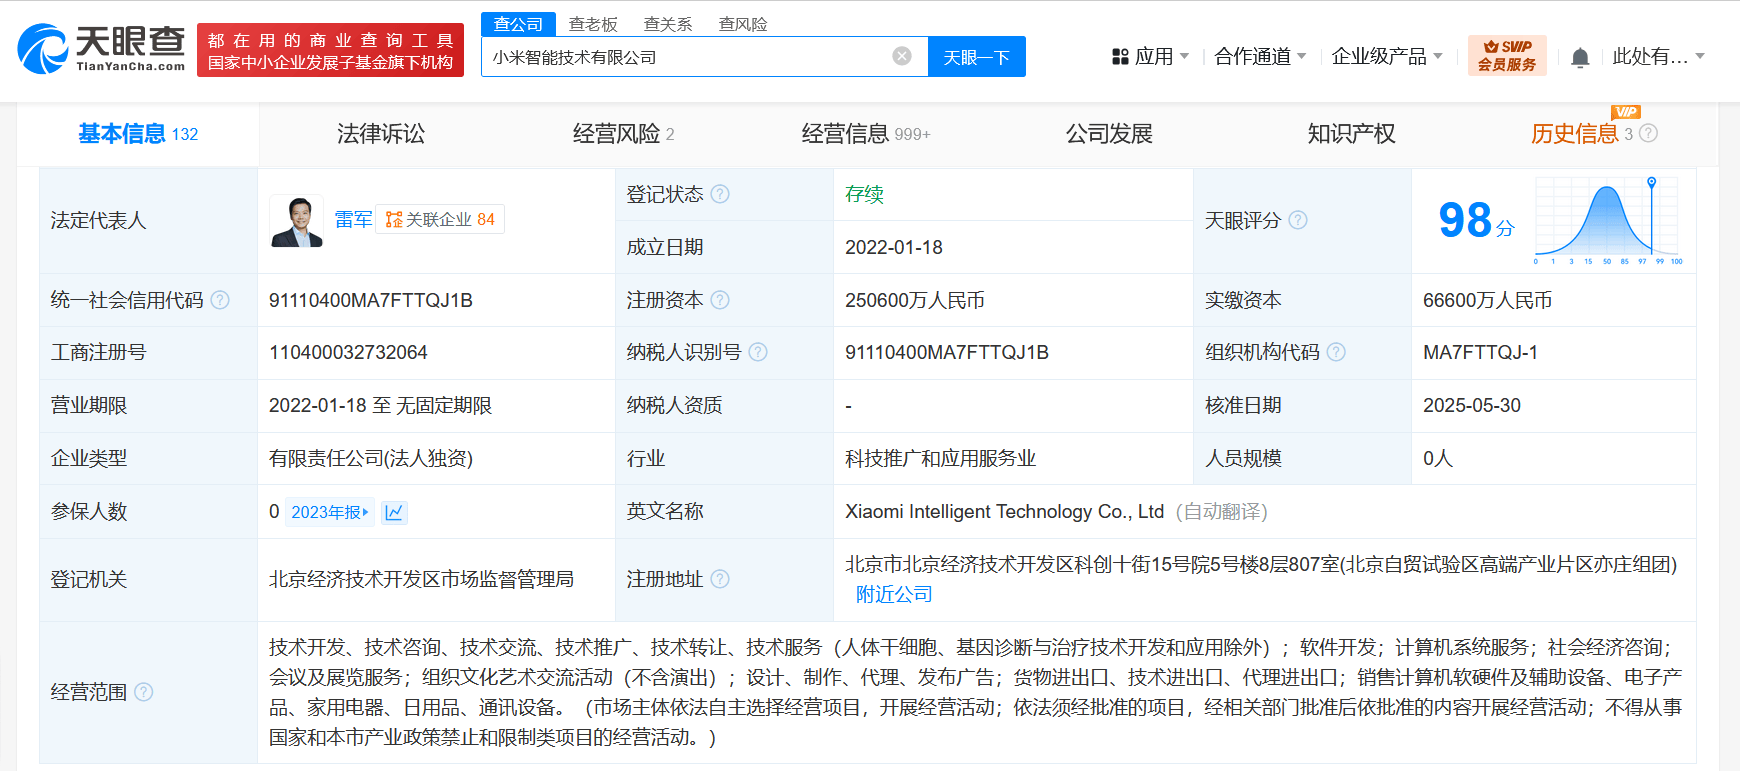Click the help icon next to 经营范围
This screenshot has height=771, width=1740.
pos(144,692)
